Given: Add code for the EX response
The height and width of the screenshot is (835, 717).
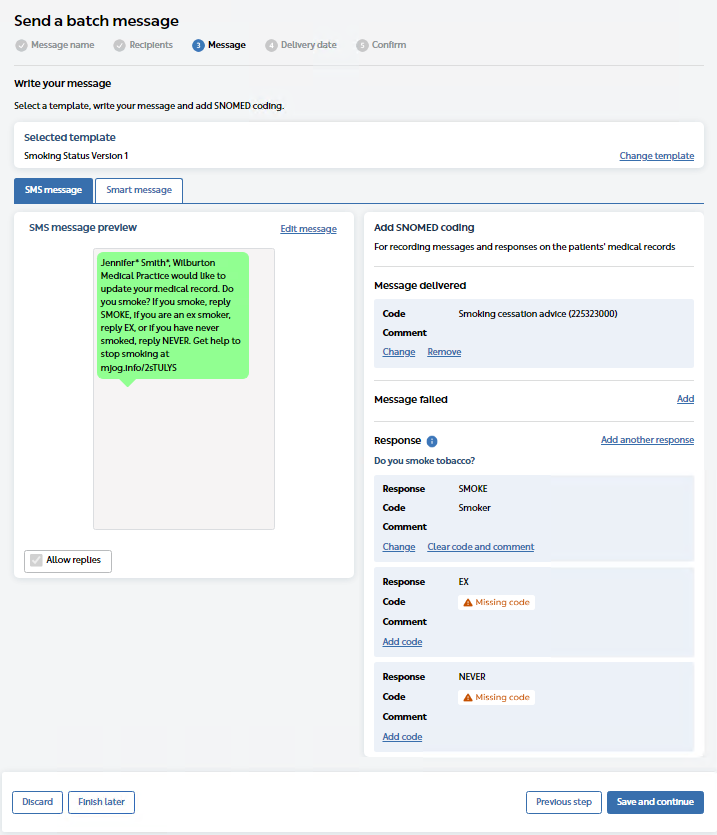Looking at the screenshot, I should (402, 642).
